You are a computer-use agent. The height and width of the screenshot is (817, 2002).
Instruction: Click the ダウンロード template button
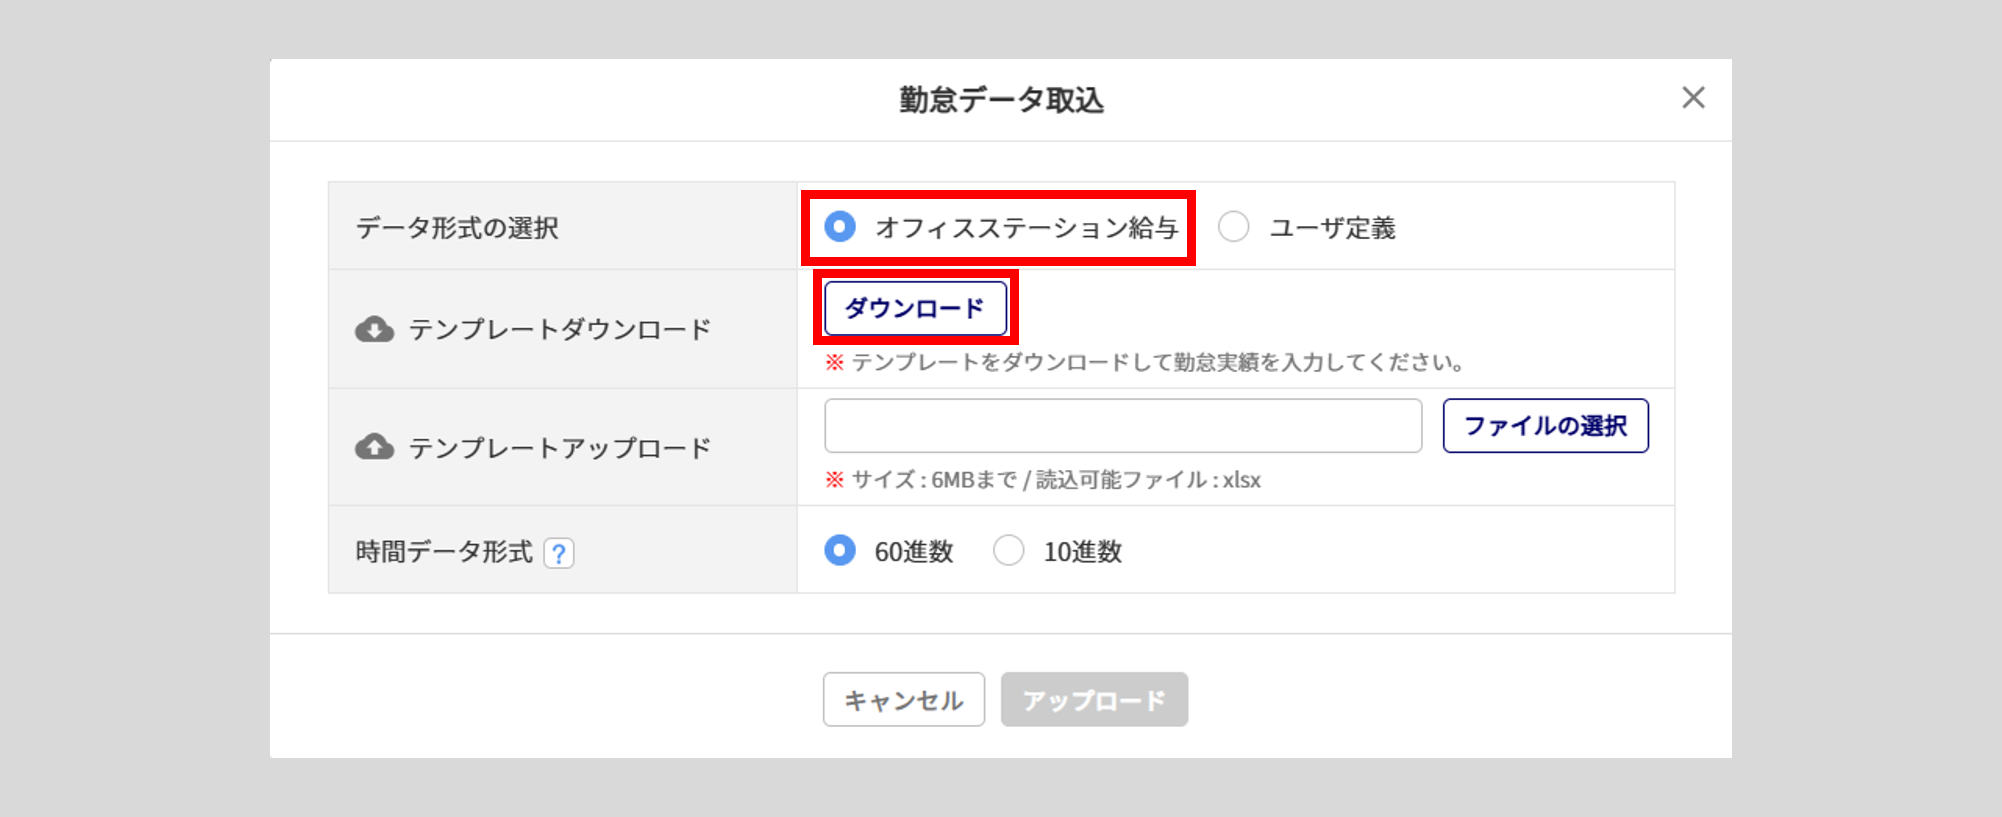point(914,308)
